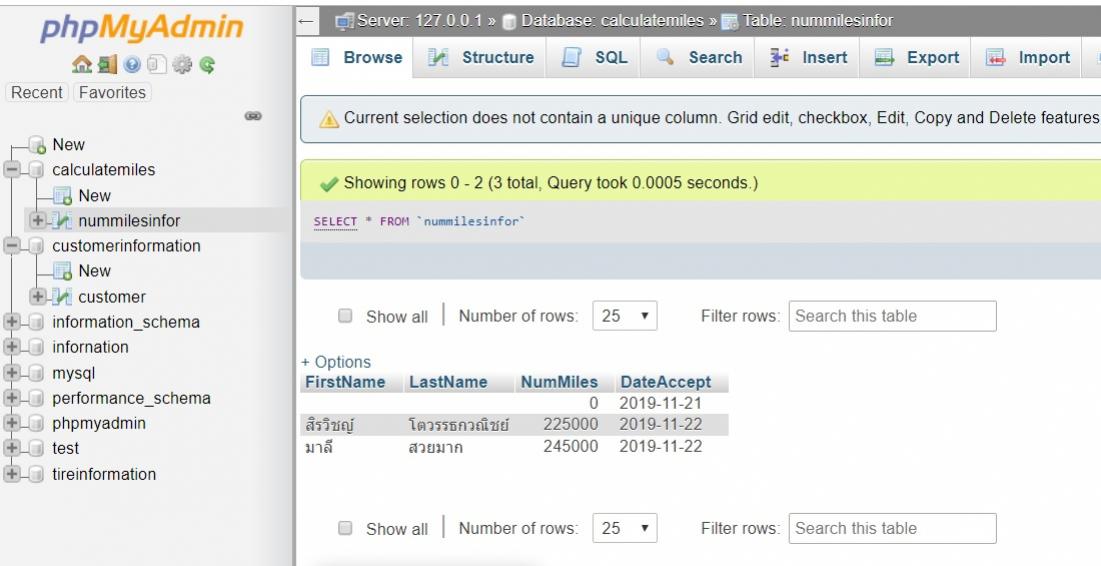Viewport: 1101px width, 566px height.
Task: Click the information_schema database icon
Action: click(x=37, y=322)
